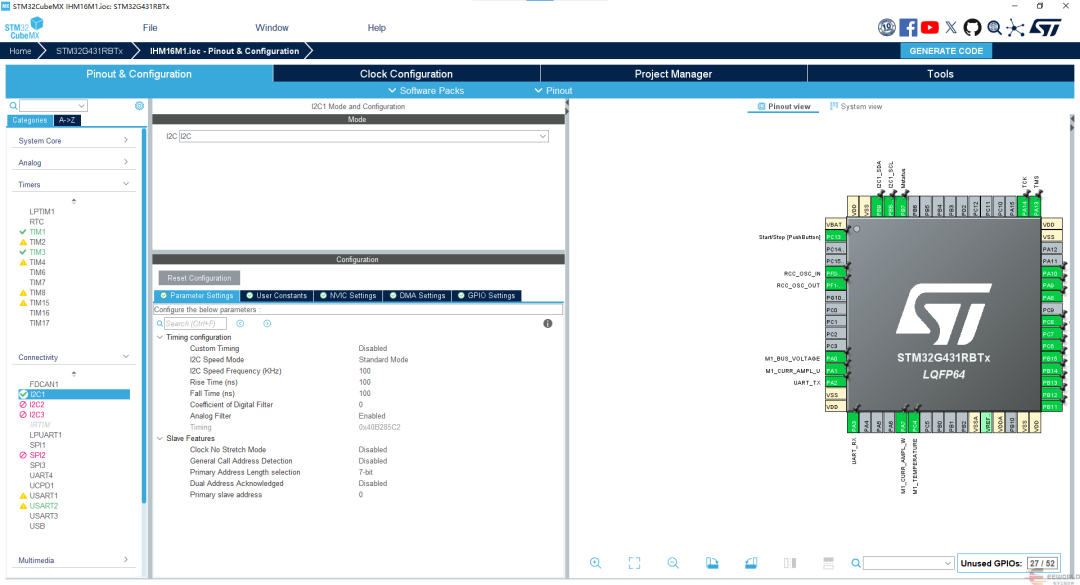Open the User Constants tab
Viewport: 1080px width, 585px height.
276,296
